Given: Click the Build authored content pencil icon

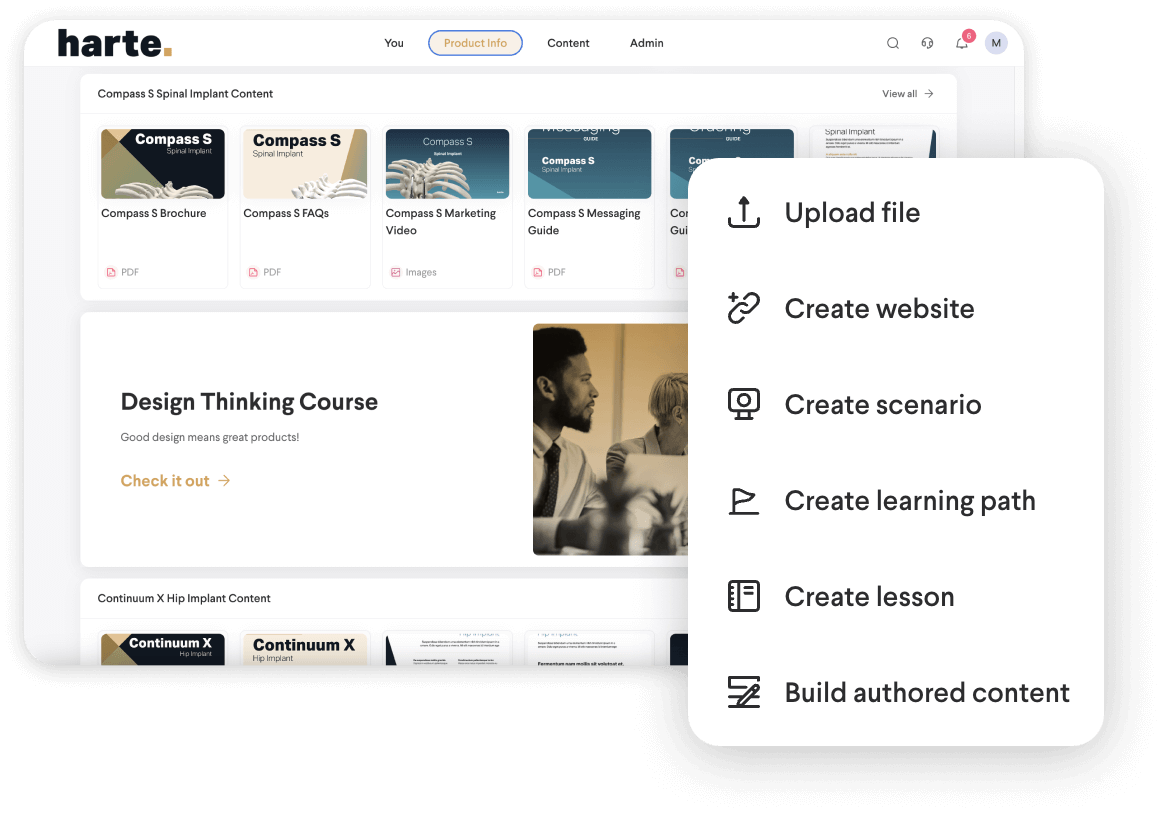Looking at the screenshot, I should click(x=743, y=692).
